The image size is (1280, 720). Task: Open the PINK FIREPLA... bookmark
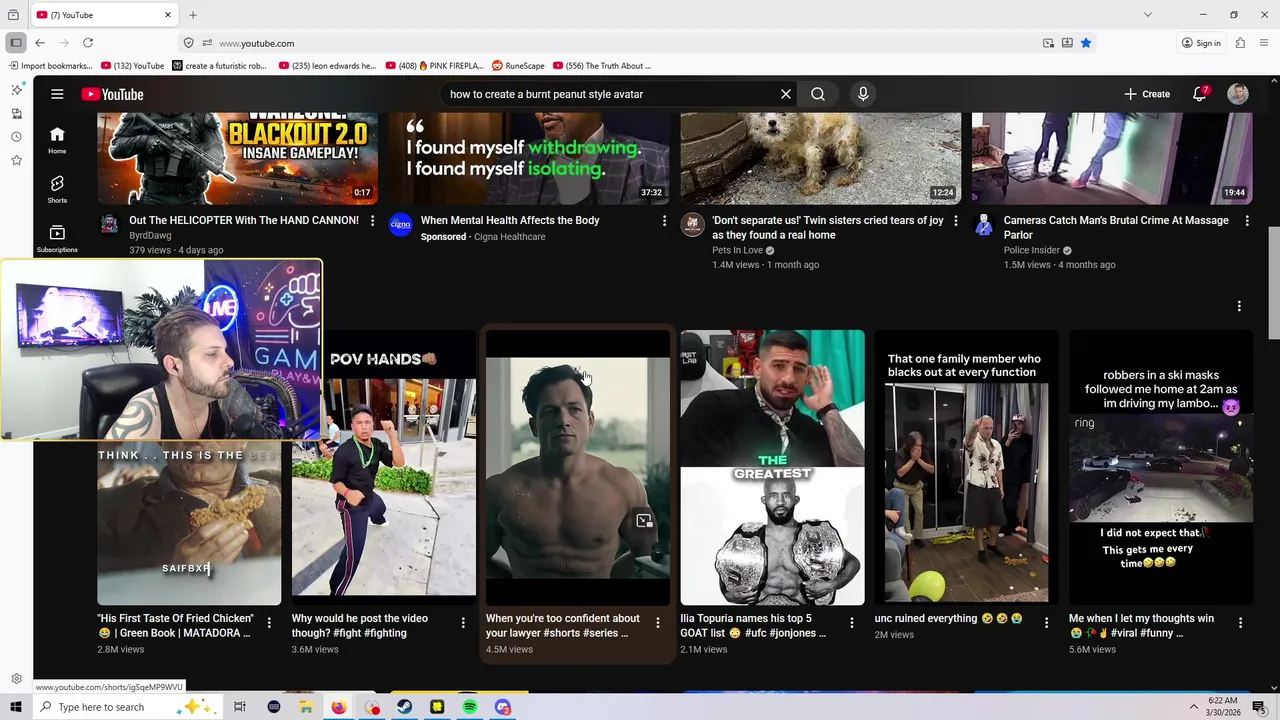coord(434,66)
